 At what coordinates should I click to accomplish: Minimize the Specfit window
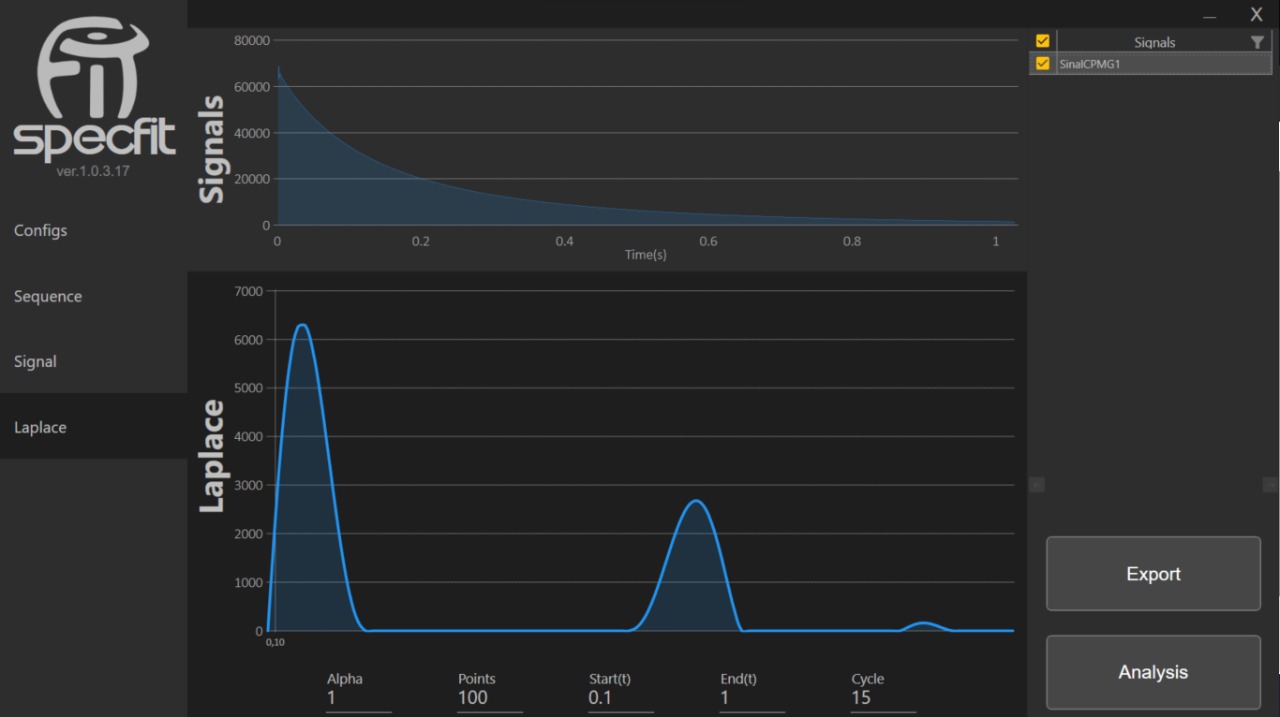[1209, 15]
